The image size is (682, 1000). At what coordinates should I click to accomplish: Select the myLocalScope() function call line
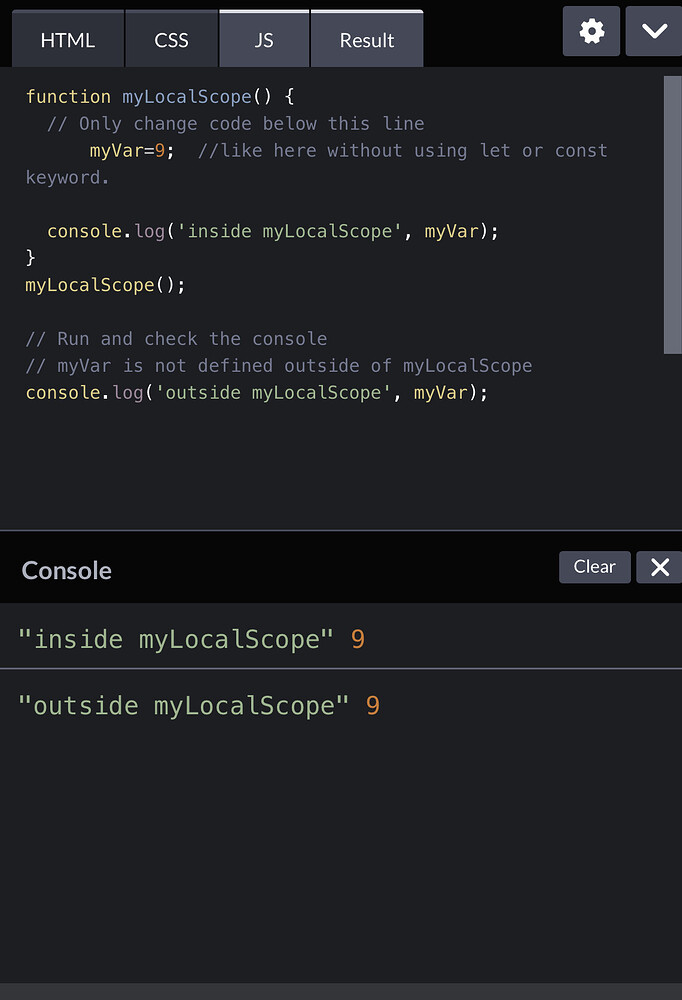[90, 285]
